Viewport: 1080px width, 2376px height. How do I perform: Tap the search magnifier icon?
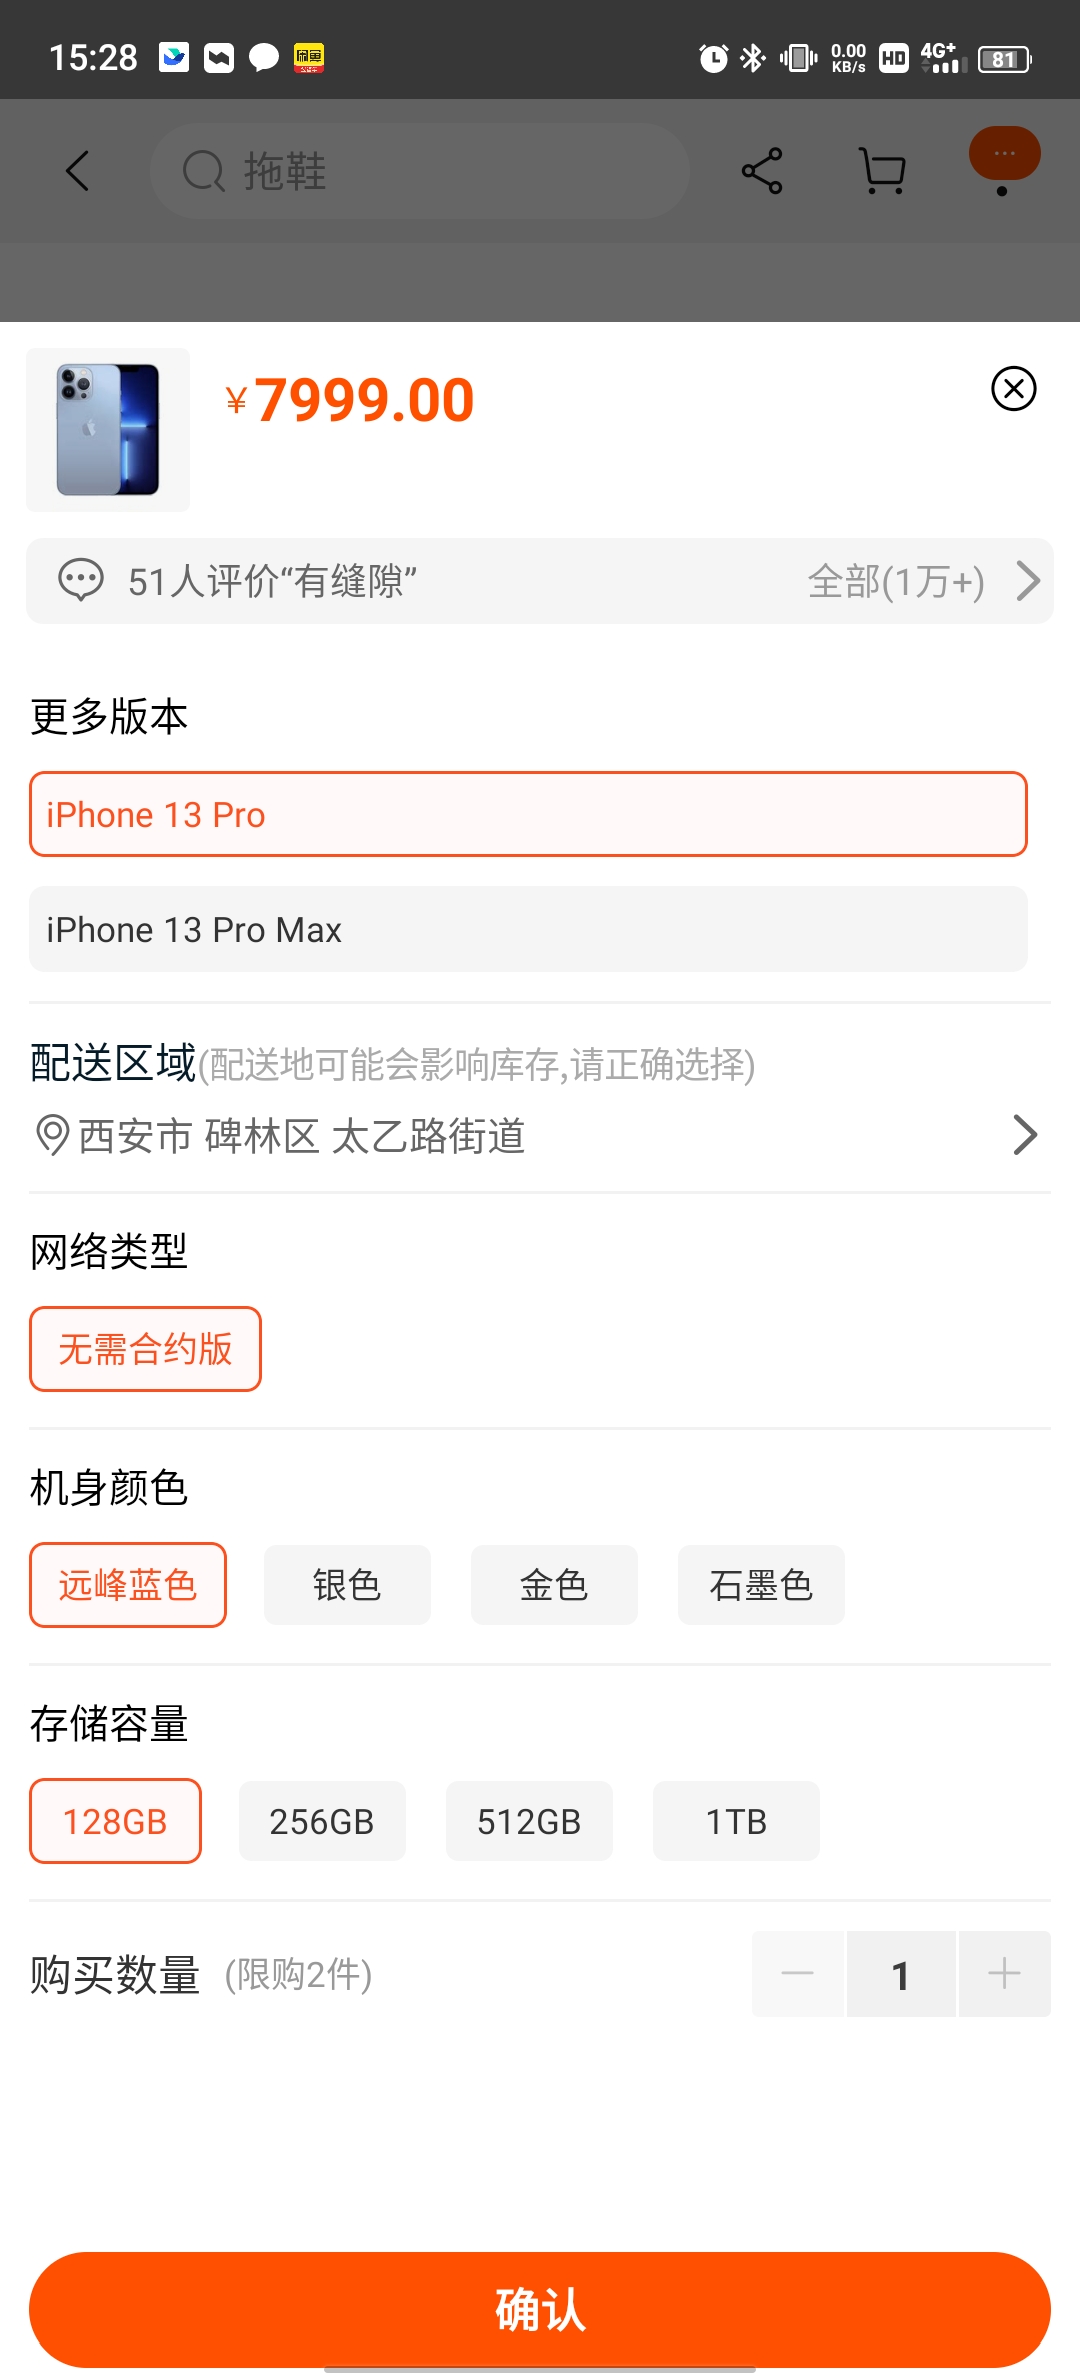pyautogui.click(x=204, y=171)
